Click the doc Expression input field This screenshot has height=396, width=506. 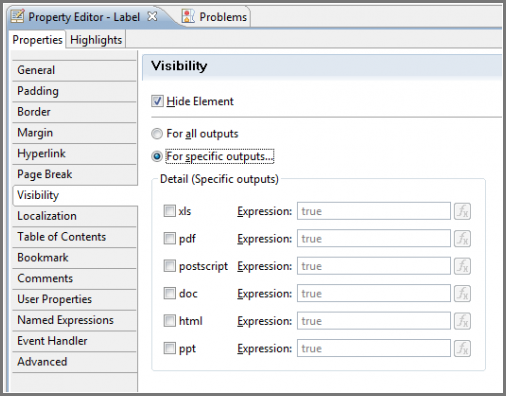[x=374, y=294]
